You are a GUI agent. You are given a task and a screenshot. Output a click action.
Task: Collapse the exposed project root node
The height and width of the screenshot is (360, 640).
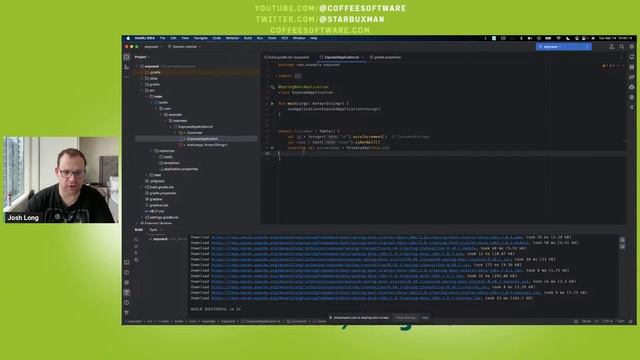click(x=138, y=66)
